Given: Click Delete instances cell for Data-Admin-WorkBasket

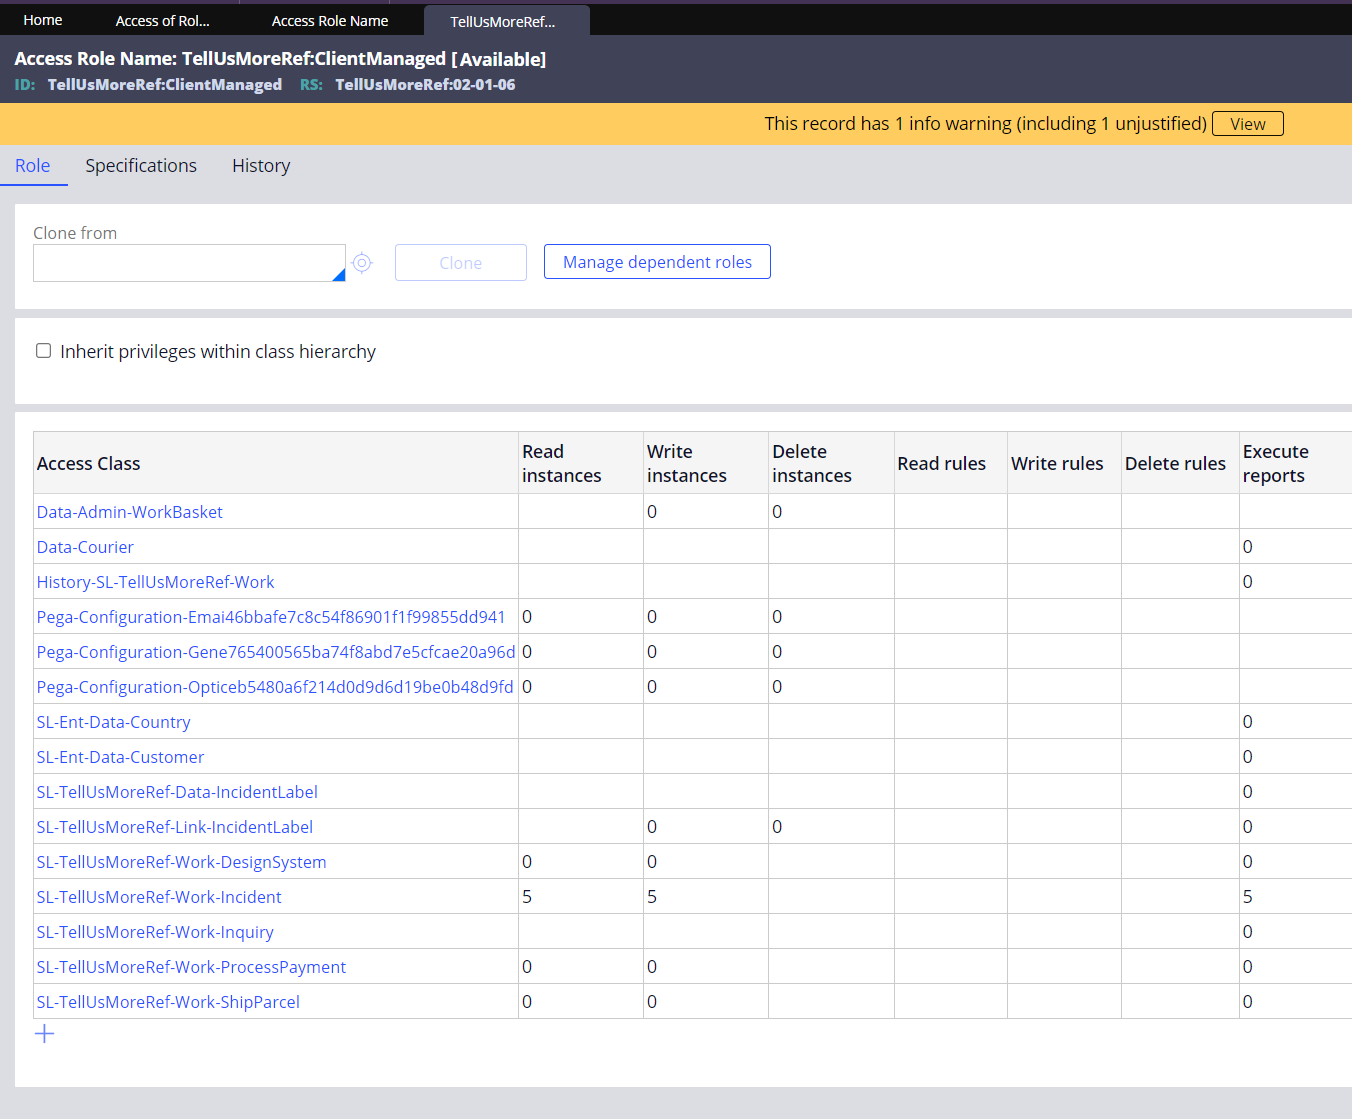Looking at the screenshot, I should 831,512.
